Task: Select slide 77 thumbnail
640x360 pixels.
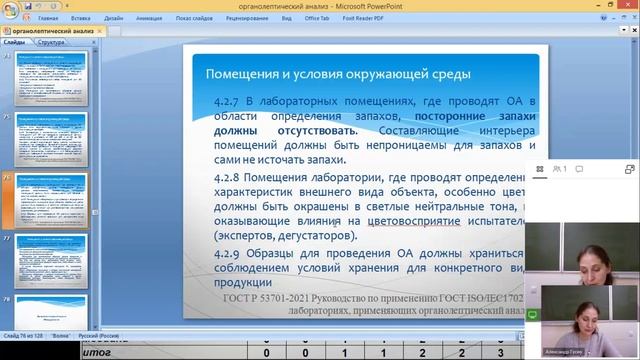Action: pos(51,261)
